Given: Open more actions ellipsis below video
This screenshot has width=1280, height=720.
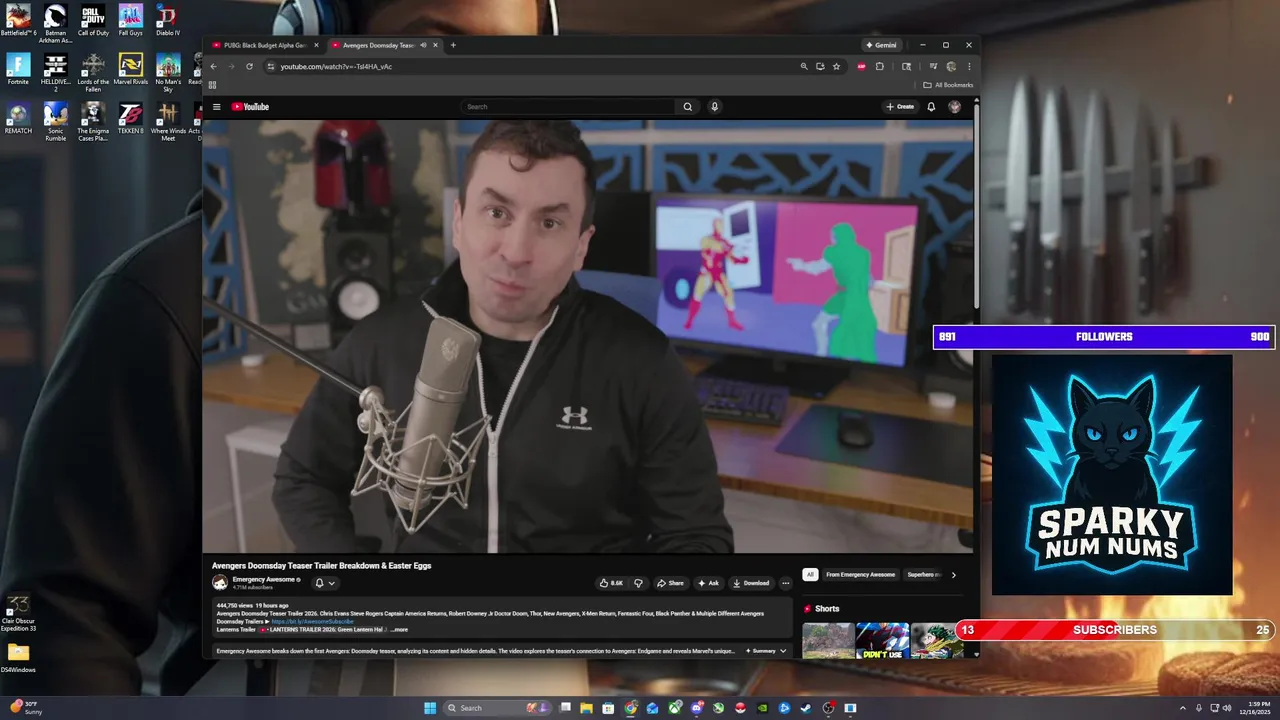Looking at the screenshot, I should pos(785,583).
